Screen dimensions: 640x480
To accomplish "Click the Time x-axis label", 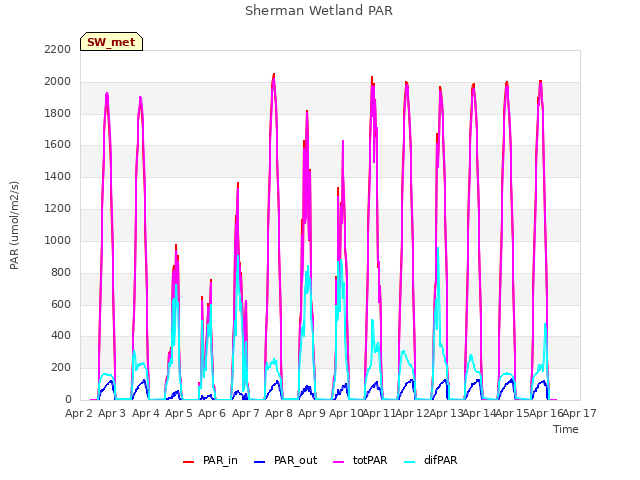I will coord(566,429).
